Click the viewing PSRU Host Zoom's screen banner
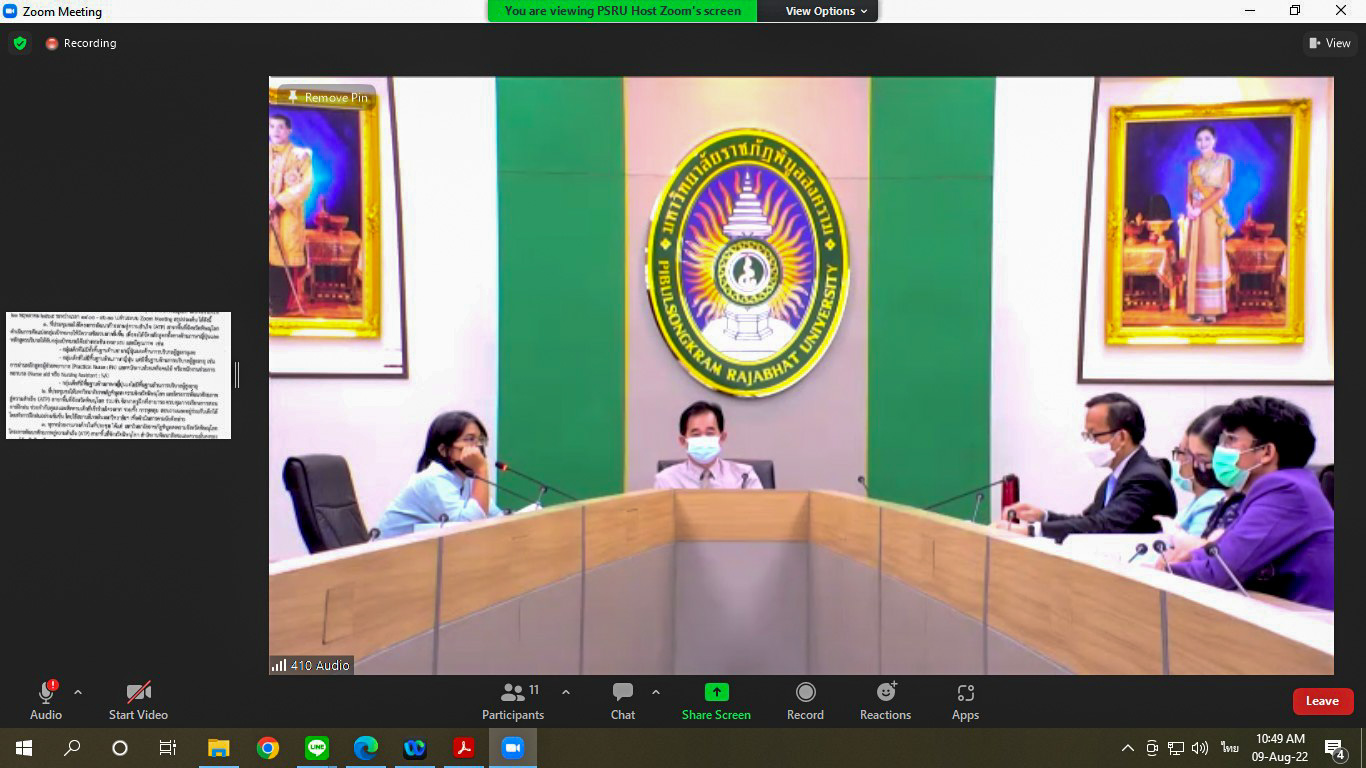Viewport: 1366px width, 768px height. (x=622, y=11)
